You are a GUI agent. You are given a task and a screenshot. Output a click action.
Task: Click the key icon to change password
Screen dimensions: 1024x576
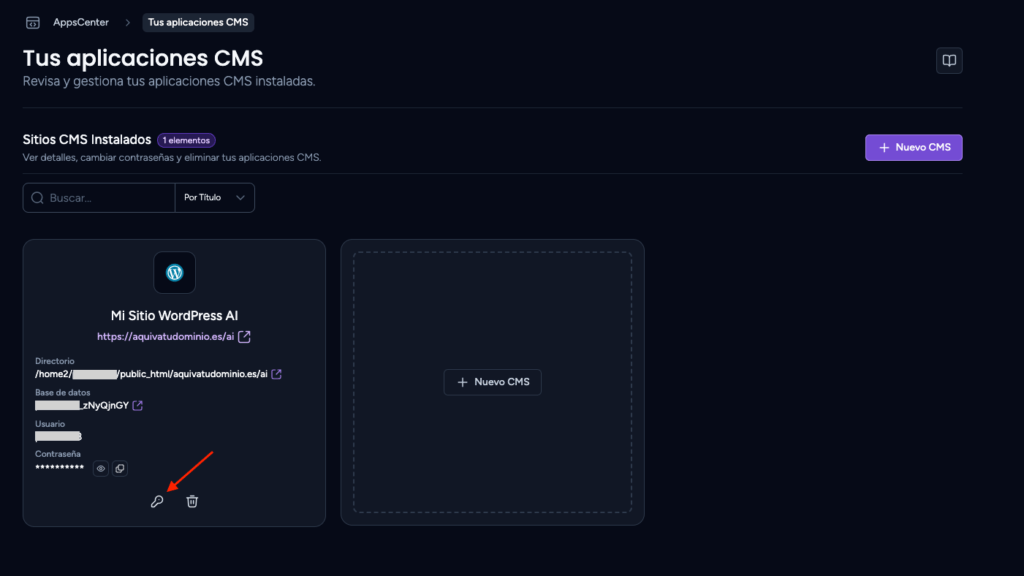coord(157,502)
